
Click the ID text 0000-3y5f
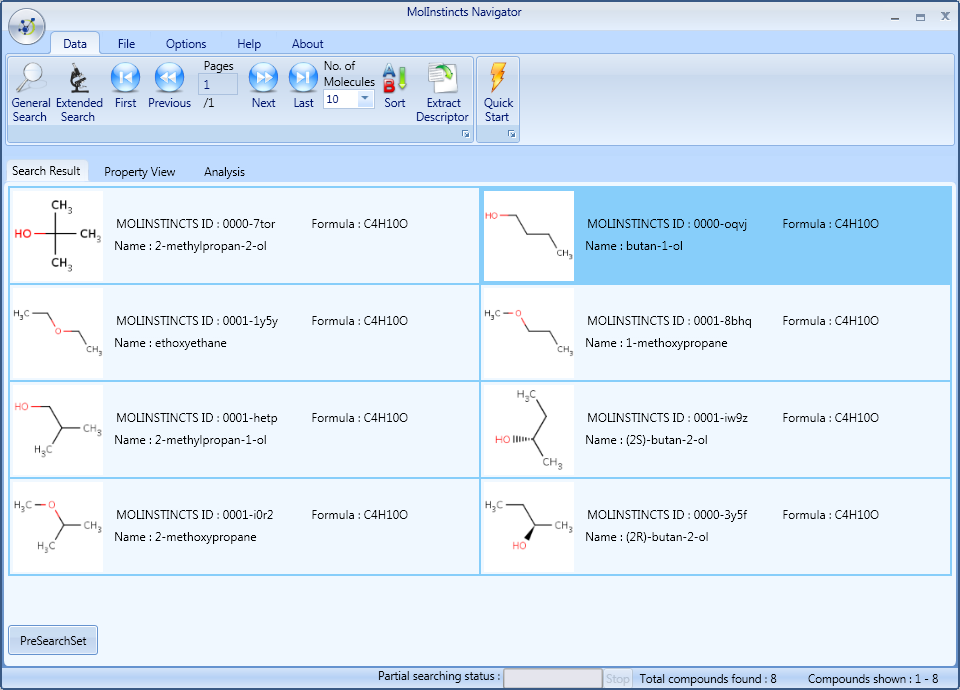(720, 515)
